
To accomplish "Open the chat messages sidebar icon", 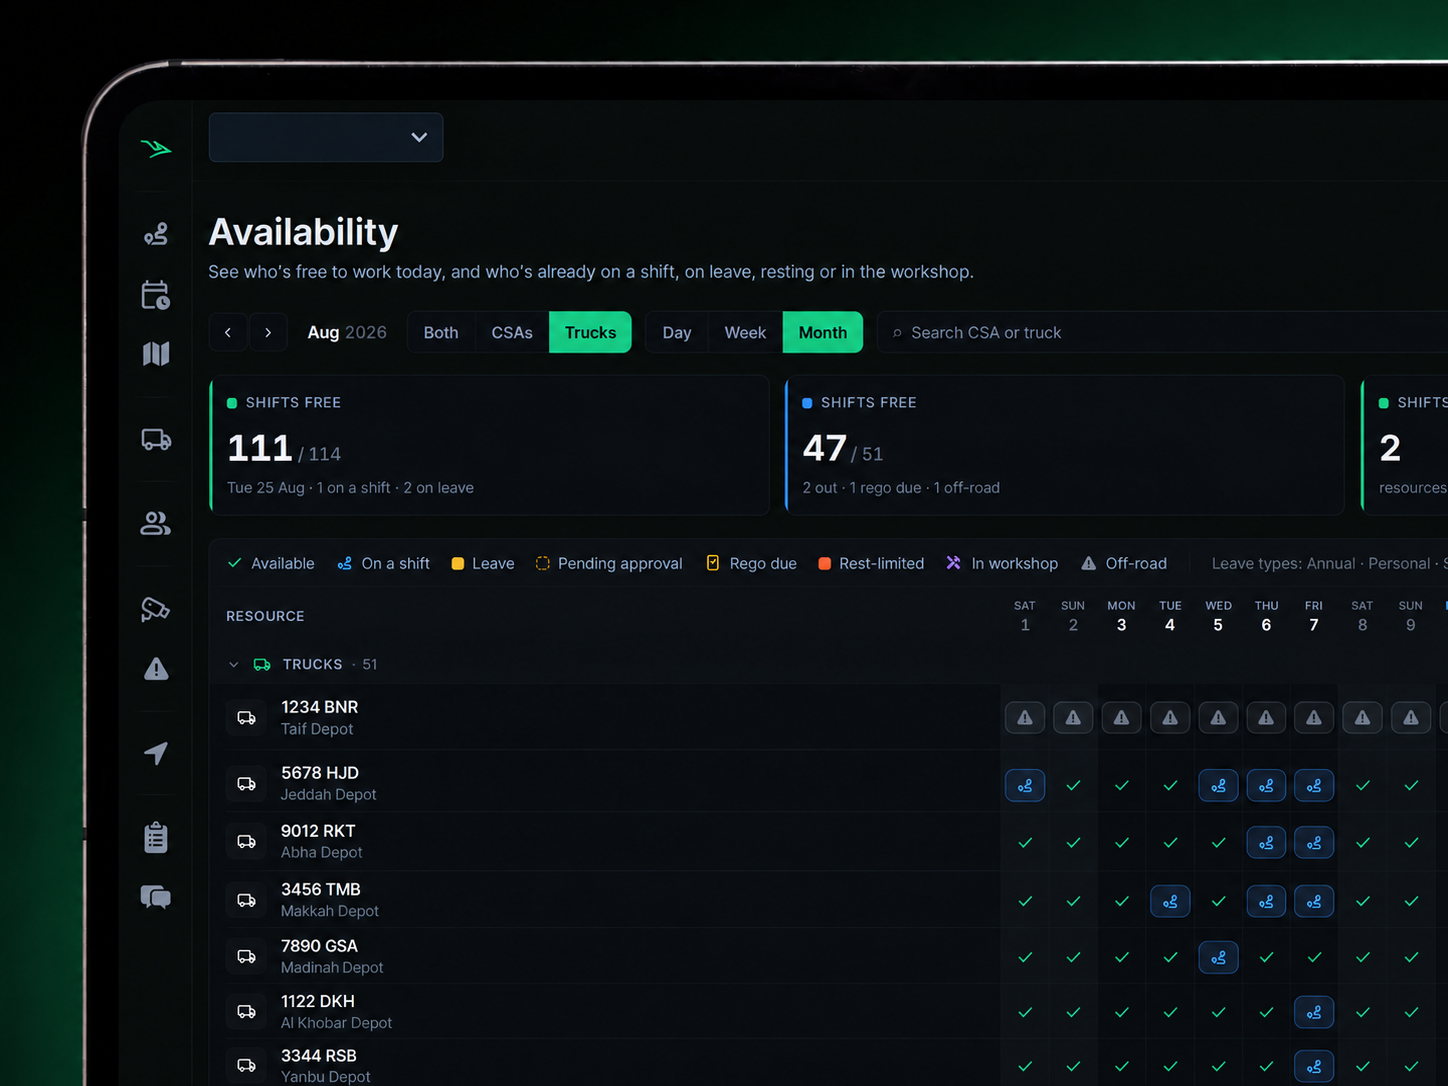I will 156,897.
